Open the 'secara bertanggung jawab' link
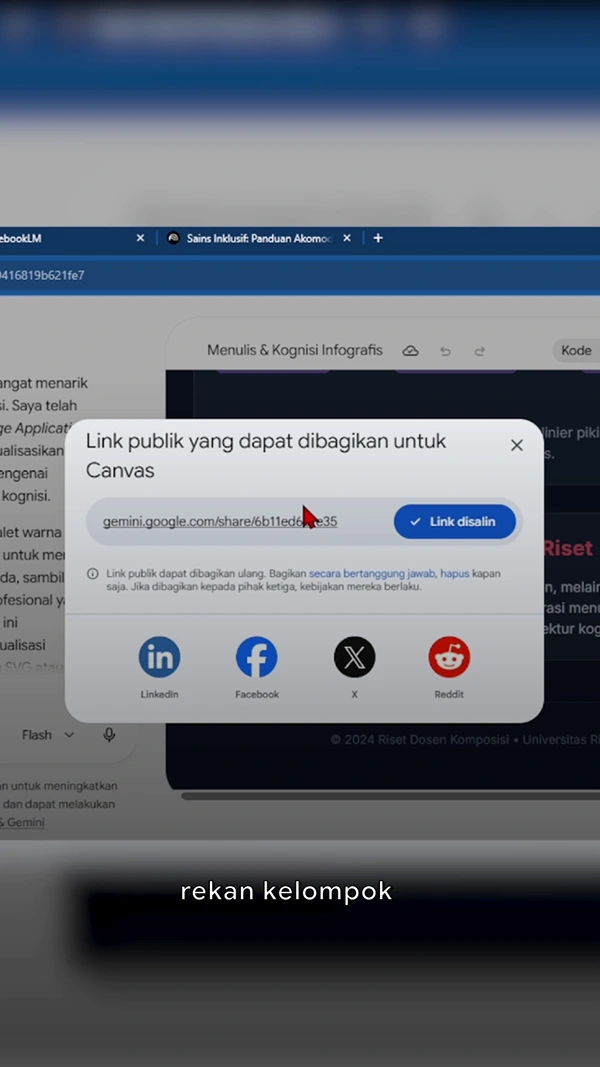600x1067 pixels. point(371,574)
